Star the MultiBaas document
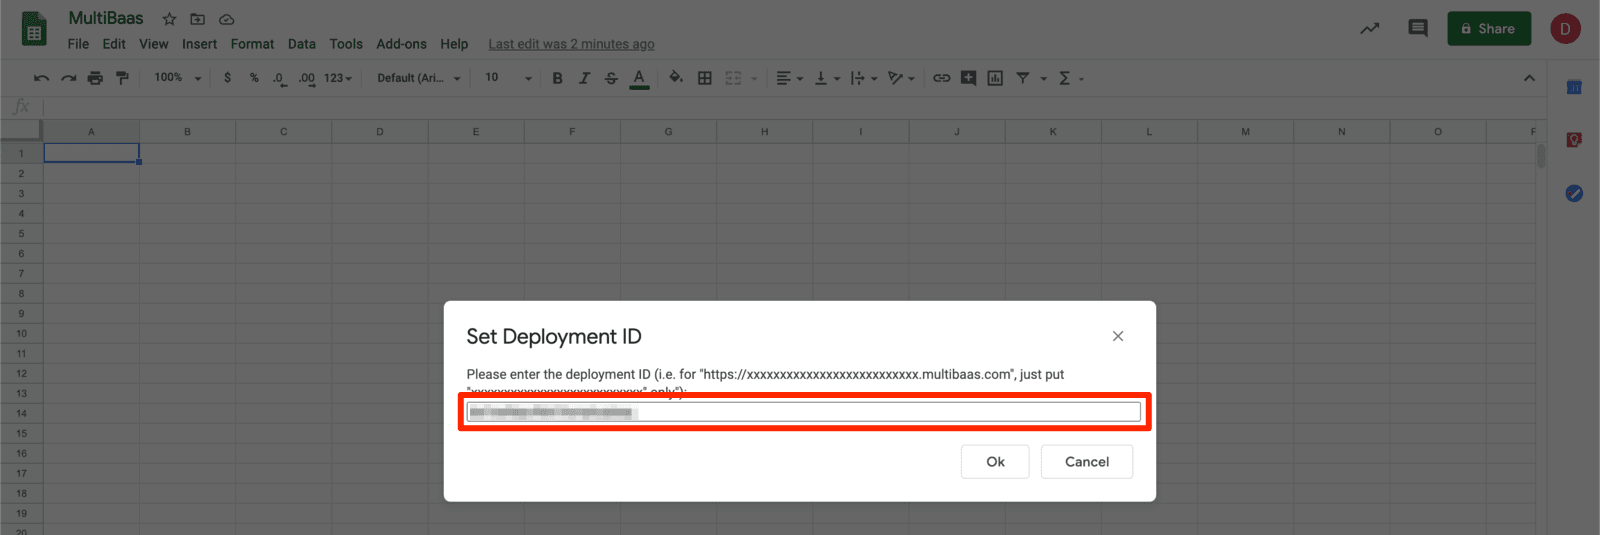Screen dimensions: 1600x535 click(169, 19)
